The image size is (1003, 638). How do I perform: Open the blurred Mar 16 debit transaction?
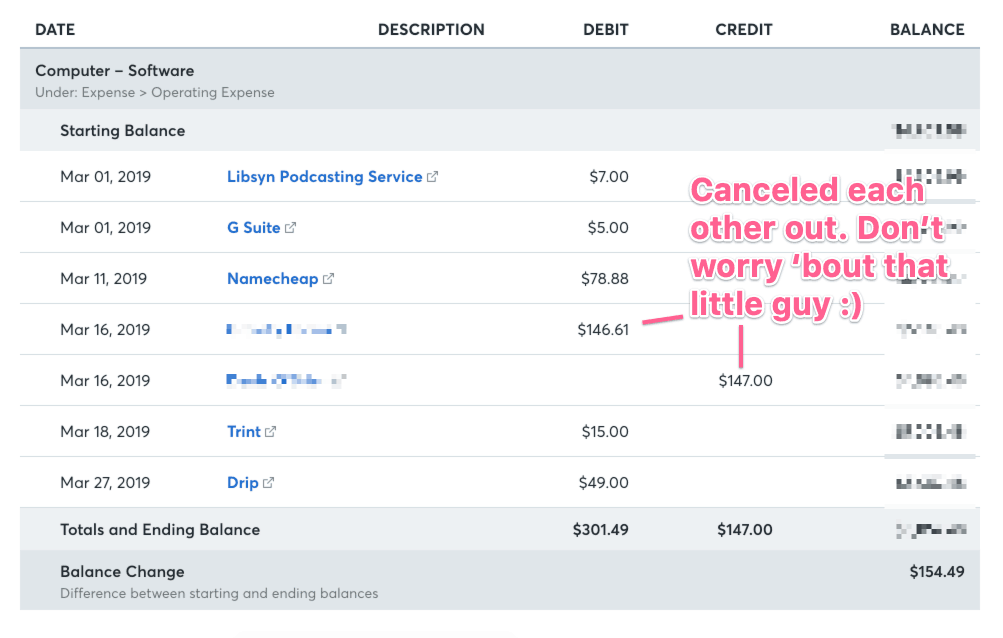coord(286,330)
